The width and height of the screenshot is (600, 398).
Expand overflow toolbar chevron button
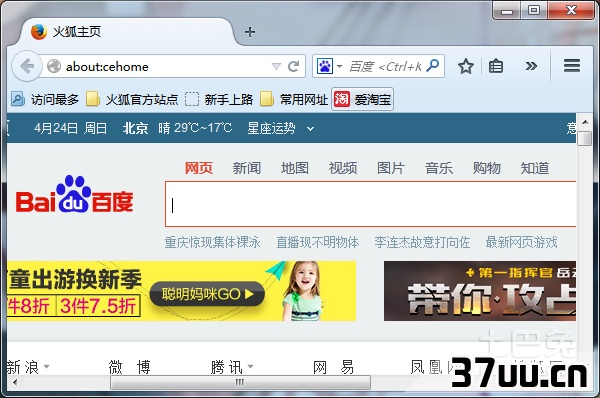[x=531, y=66]
